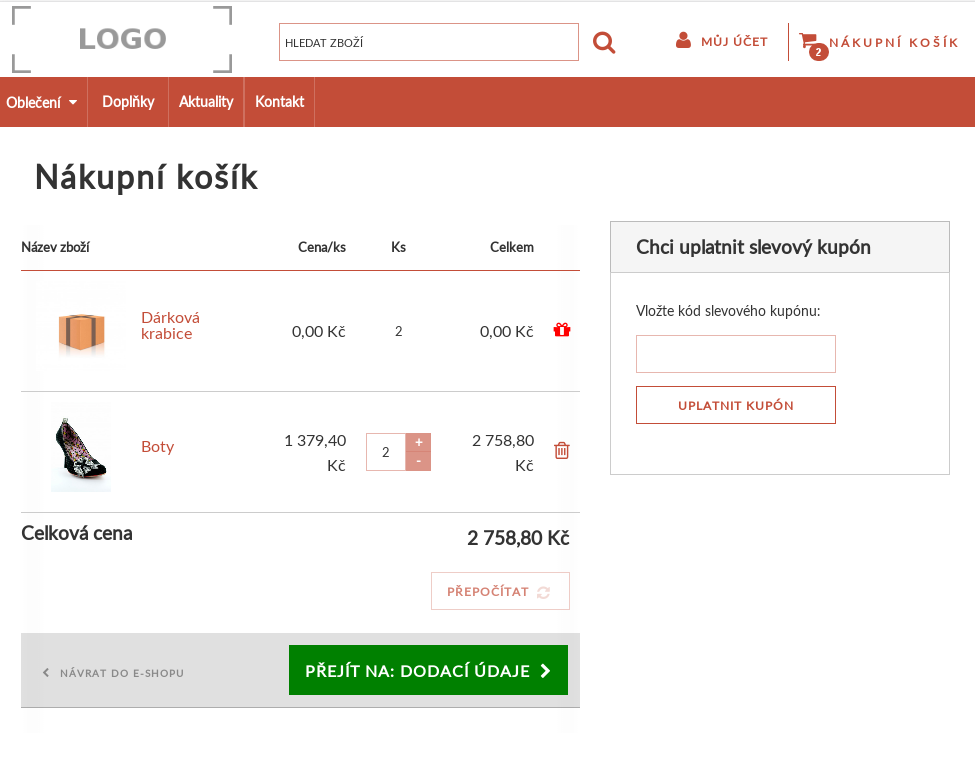Focus the discount coupon code field

pos(735,354)
